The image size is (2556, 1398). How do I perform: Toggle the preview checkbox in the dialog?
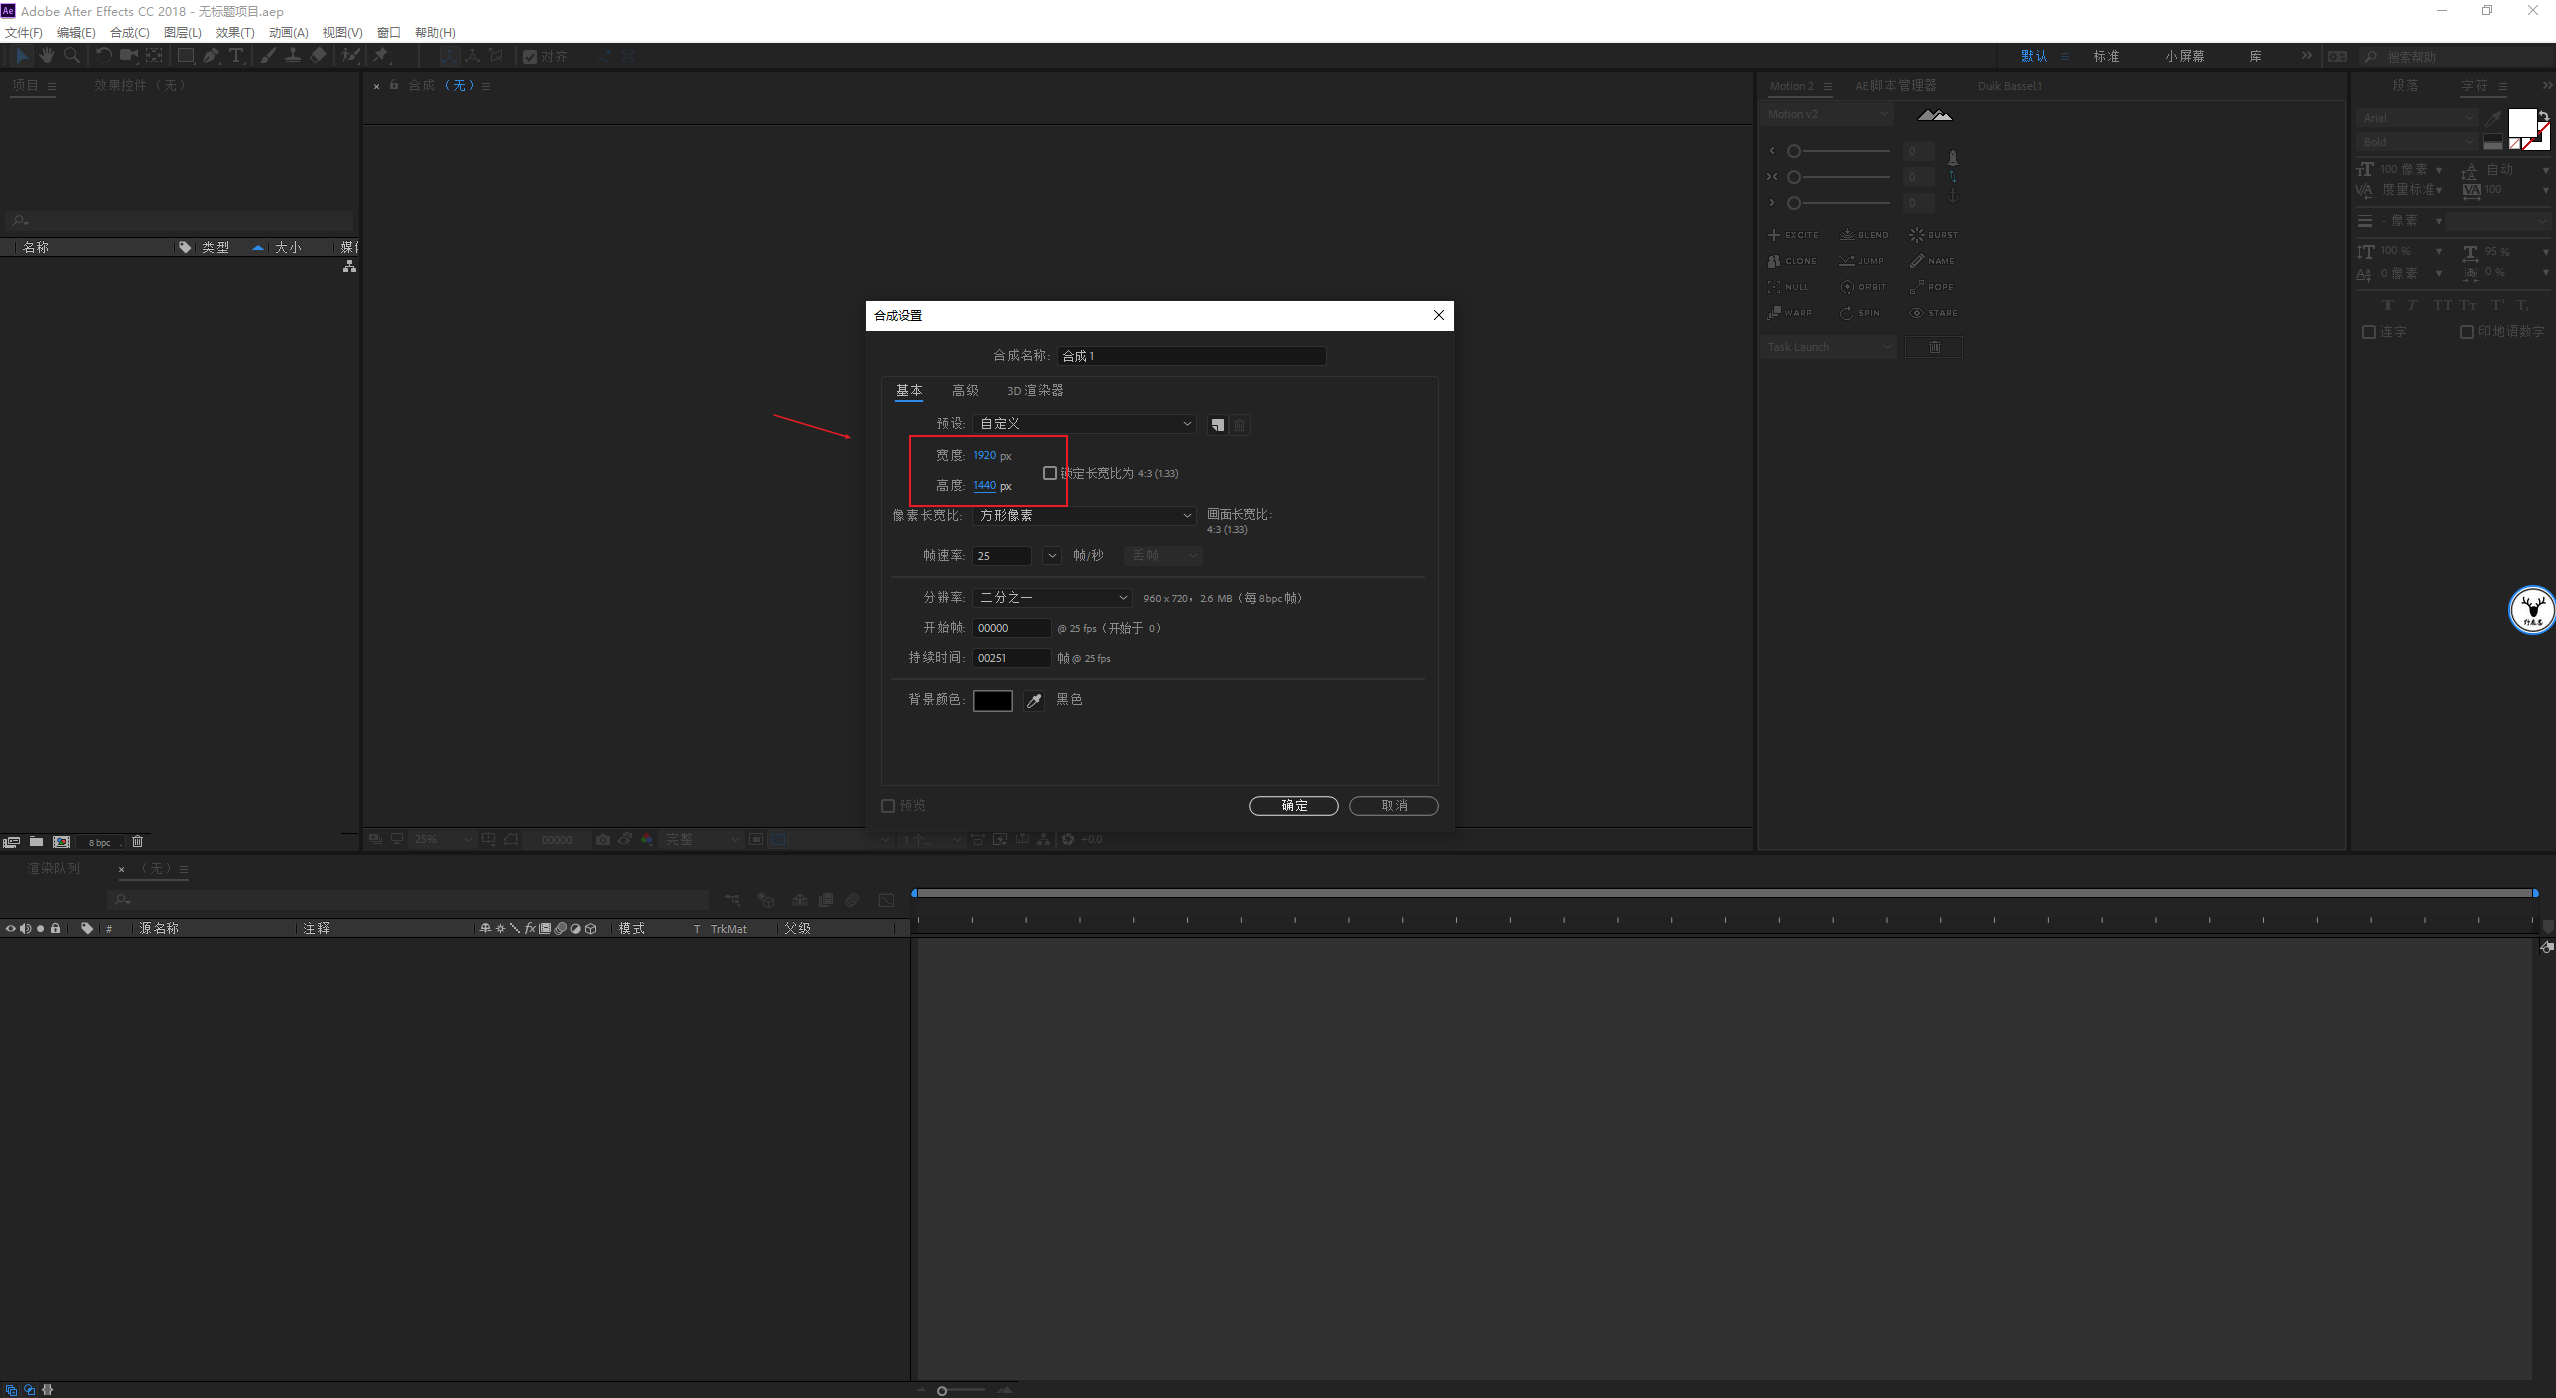pyautogui.click(x=888, y=806)
